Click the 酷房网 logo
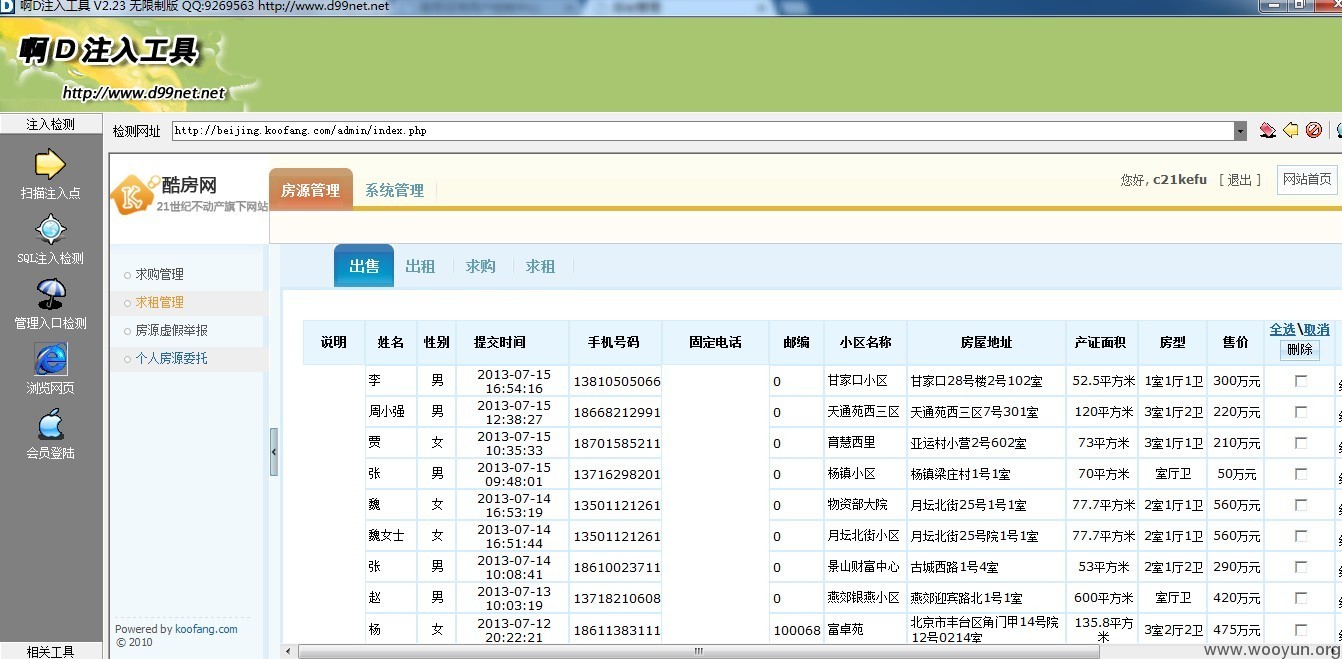 coord(189,193)
